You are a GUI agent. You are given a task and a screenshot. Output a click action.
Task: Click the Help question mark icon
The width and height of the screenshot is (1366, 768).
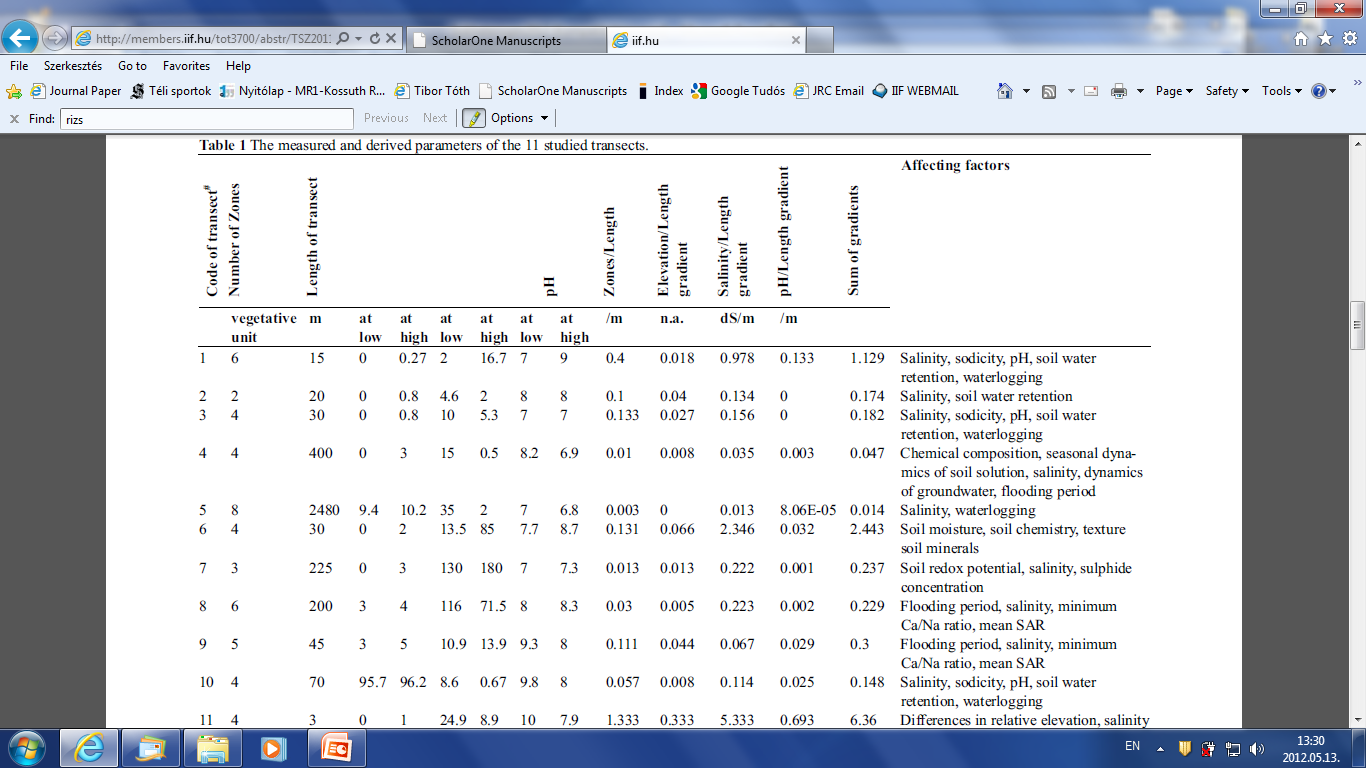click(1319, 91)
